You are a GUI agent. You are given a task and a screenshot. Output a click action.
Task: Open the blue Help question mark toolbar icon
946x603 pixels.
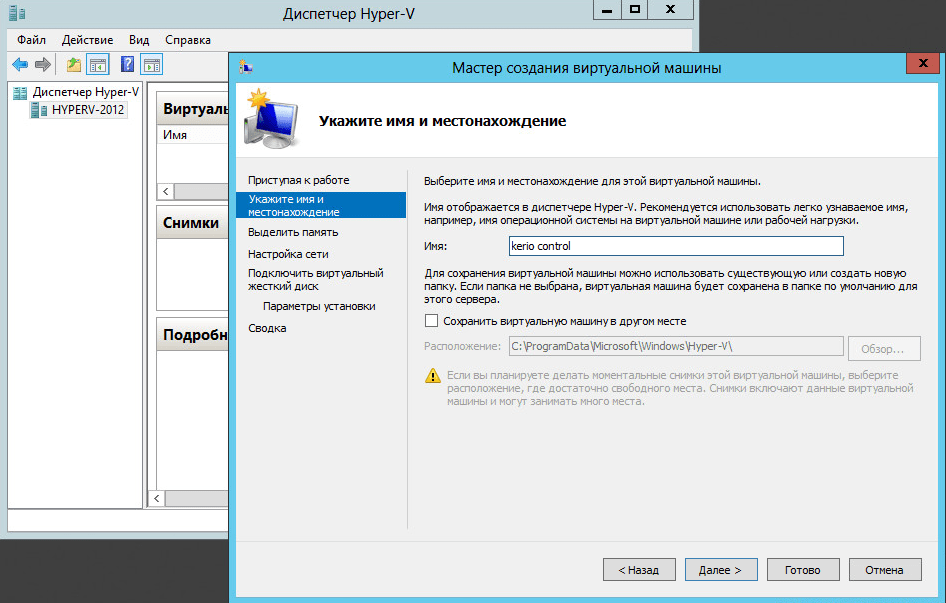[x=127, y=64]
